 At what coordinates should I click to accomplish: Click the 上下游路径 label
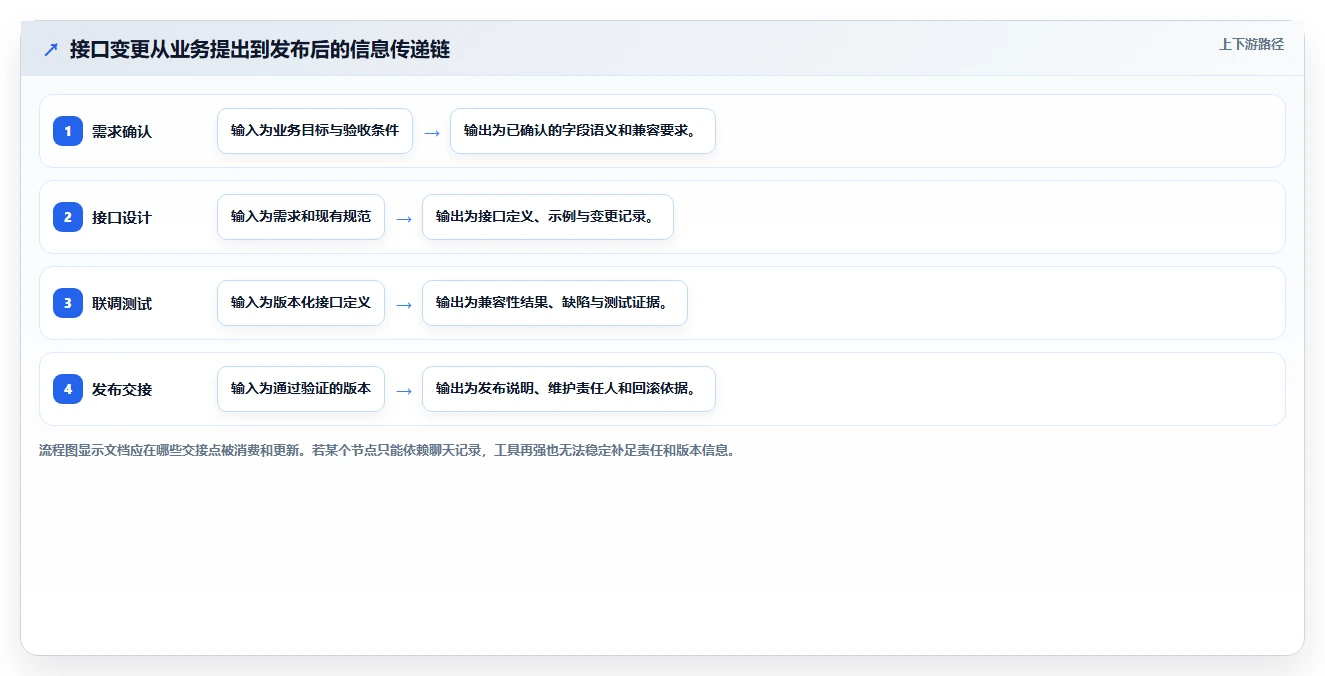pos(1251,44)
